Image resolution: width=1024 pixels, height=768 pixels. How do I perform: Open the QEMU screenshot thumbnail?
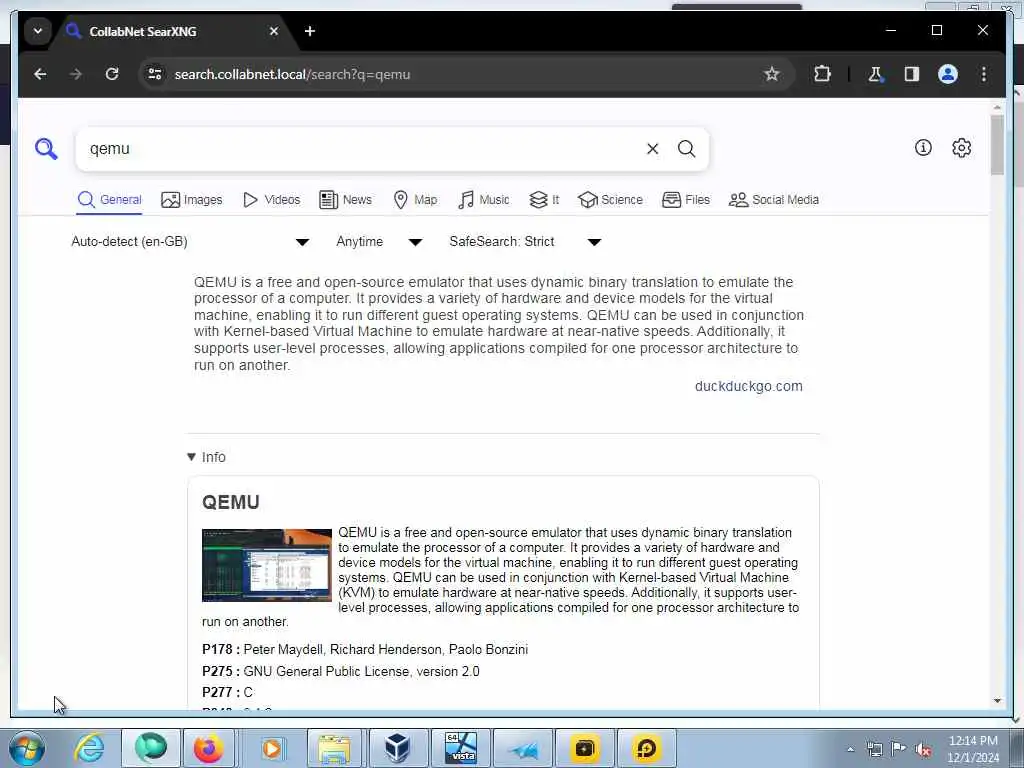266,565
